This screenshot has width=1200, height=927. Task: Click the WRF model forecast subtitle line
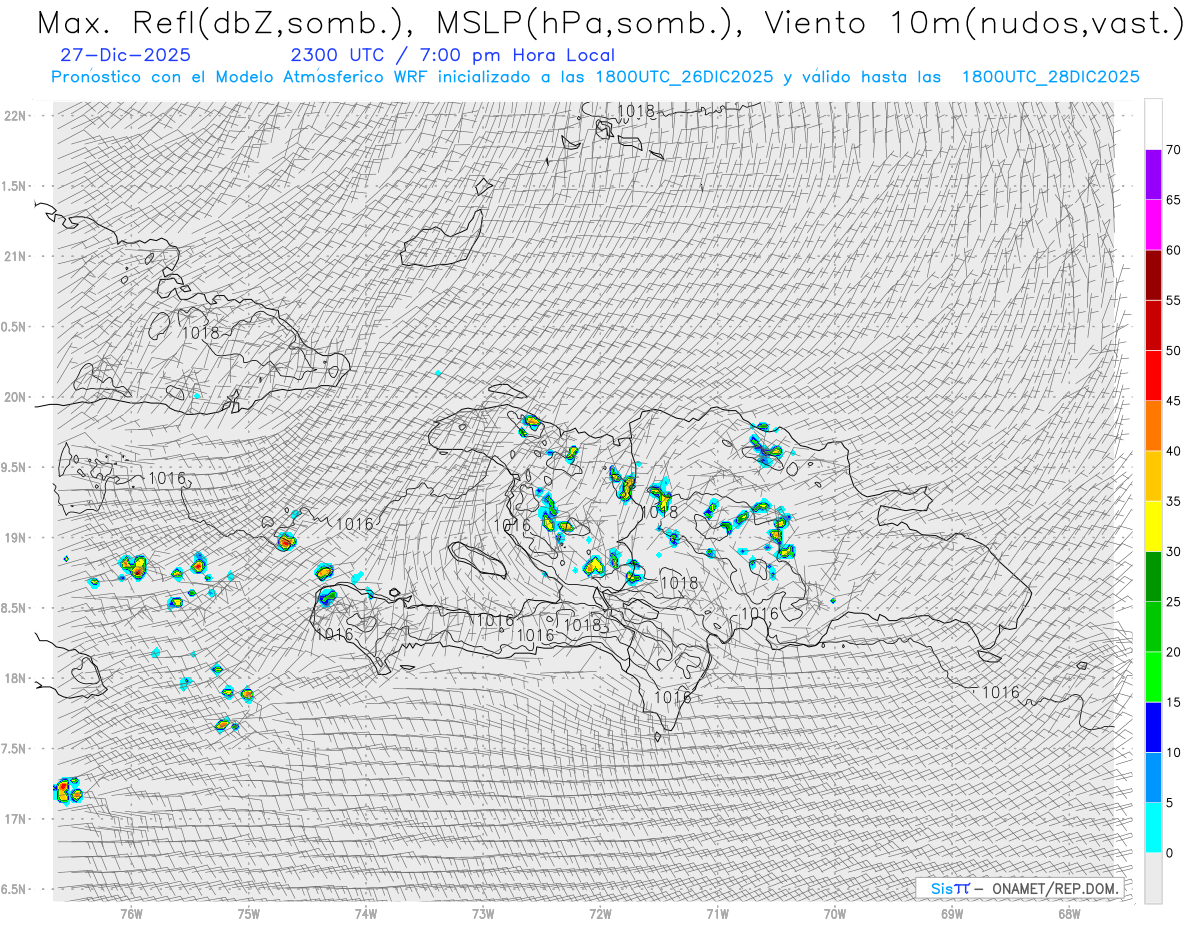point(595,77)
